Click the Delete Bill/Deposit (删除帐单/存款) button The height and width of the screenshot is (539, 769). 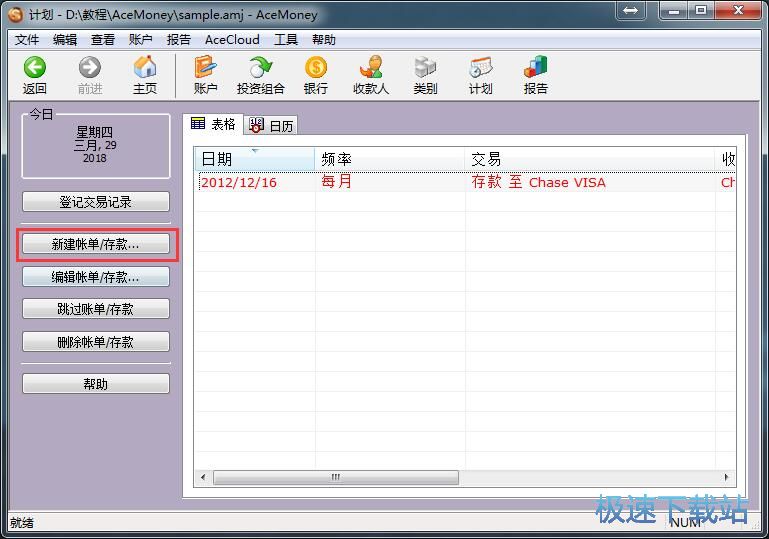96,342
